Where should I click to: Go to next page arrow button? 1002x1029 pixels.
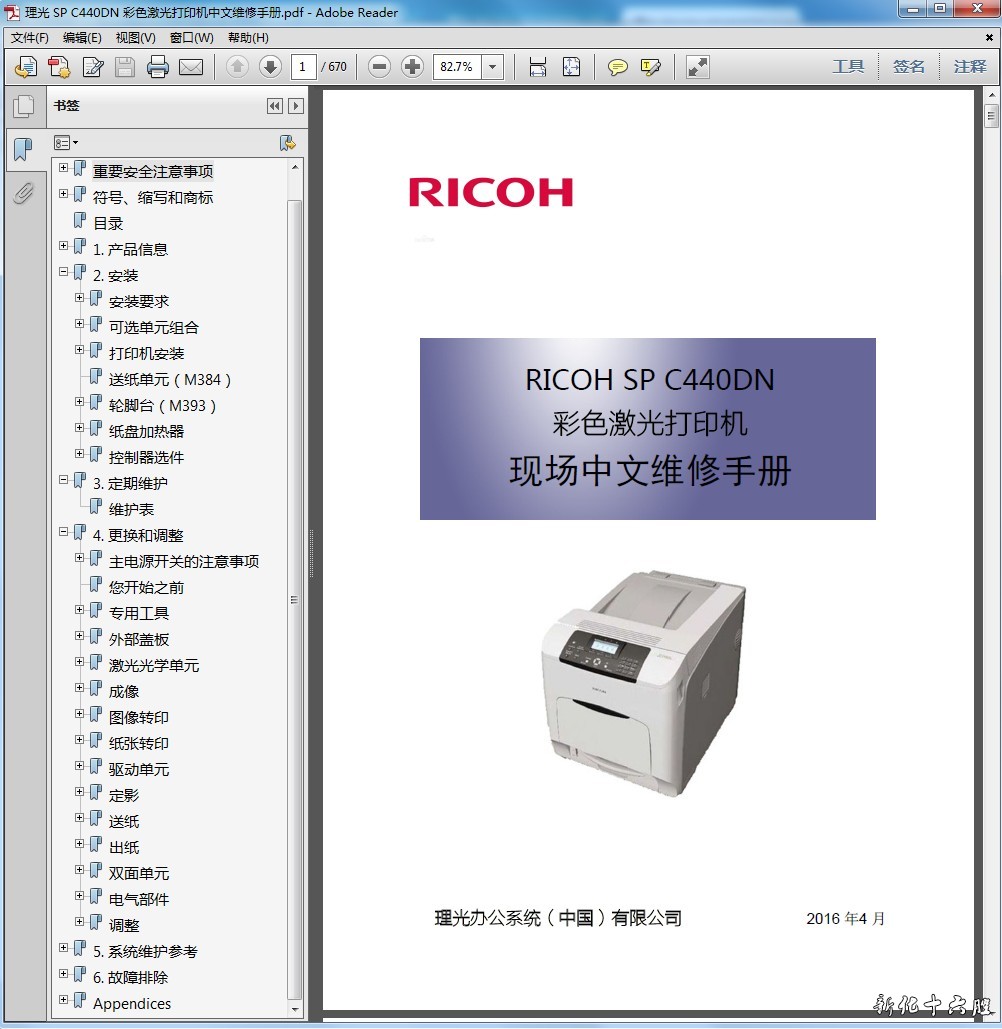pos(270,67)
